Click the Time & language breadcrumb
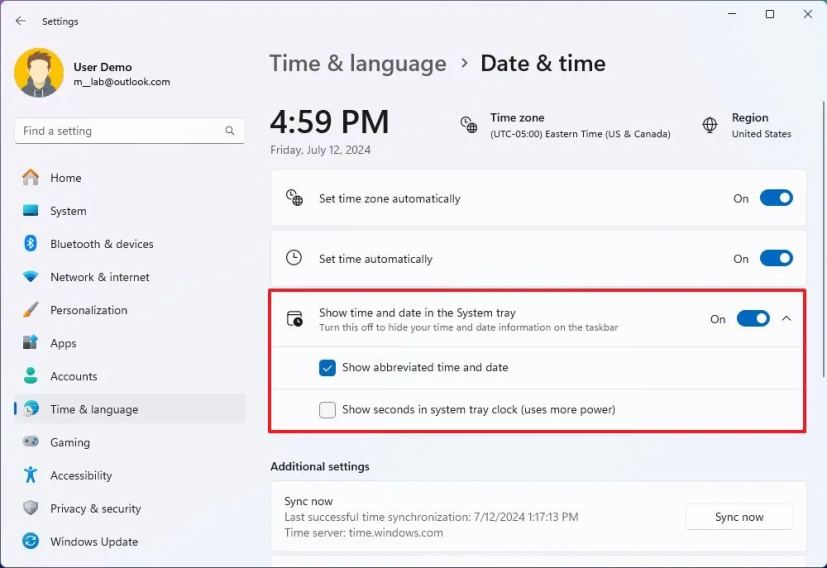This screenshot has width=827, height=568. (358, 64)
